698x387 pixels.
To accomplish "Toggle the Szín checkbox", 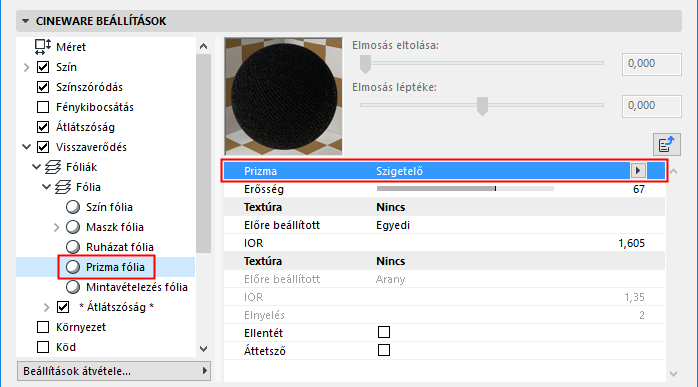I will (x=43, y=67).
